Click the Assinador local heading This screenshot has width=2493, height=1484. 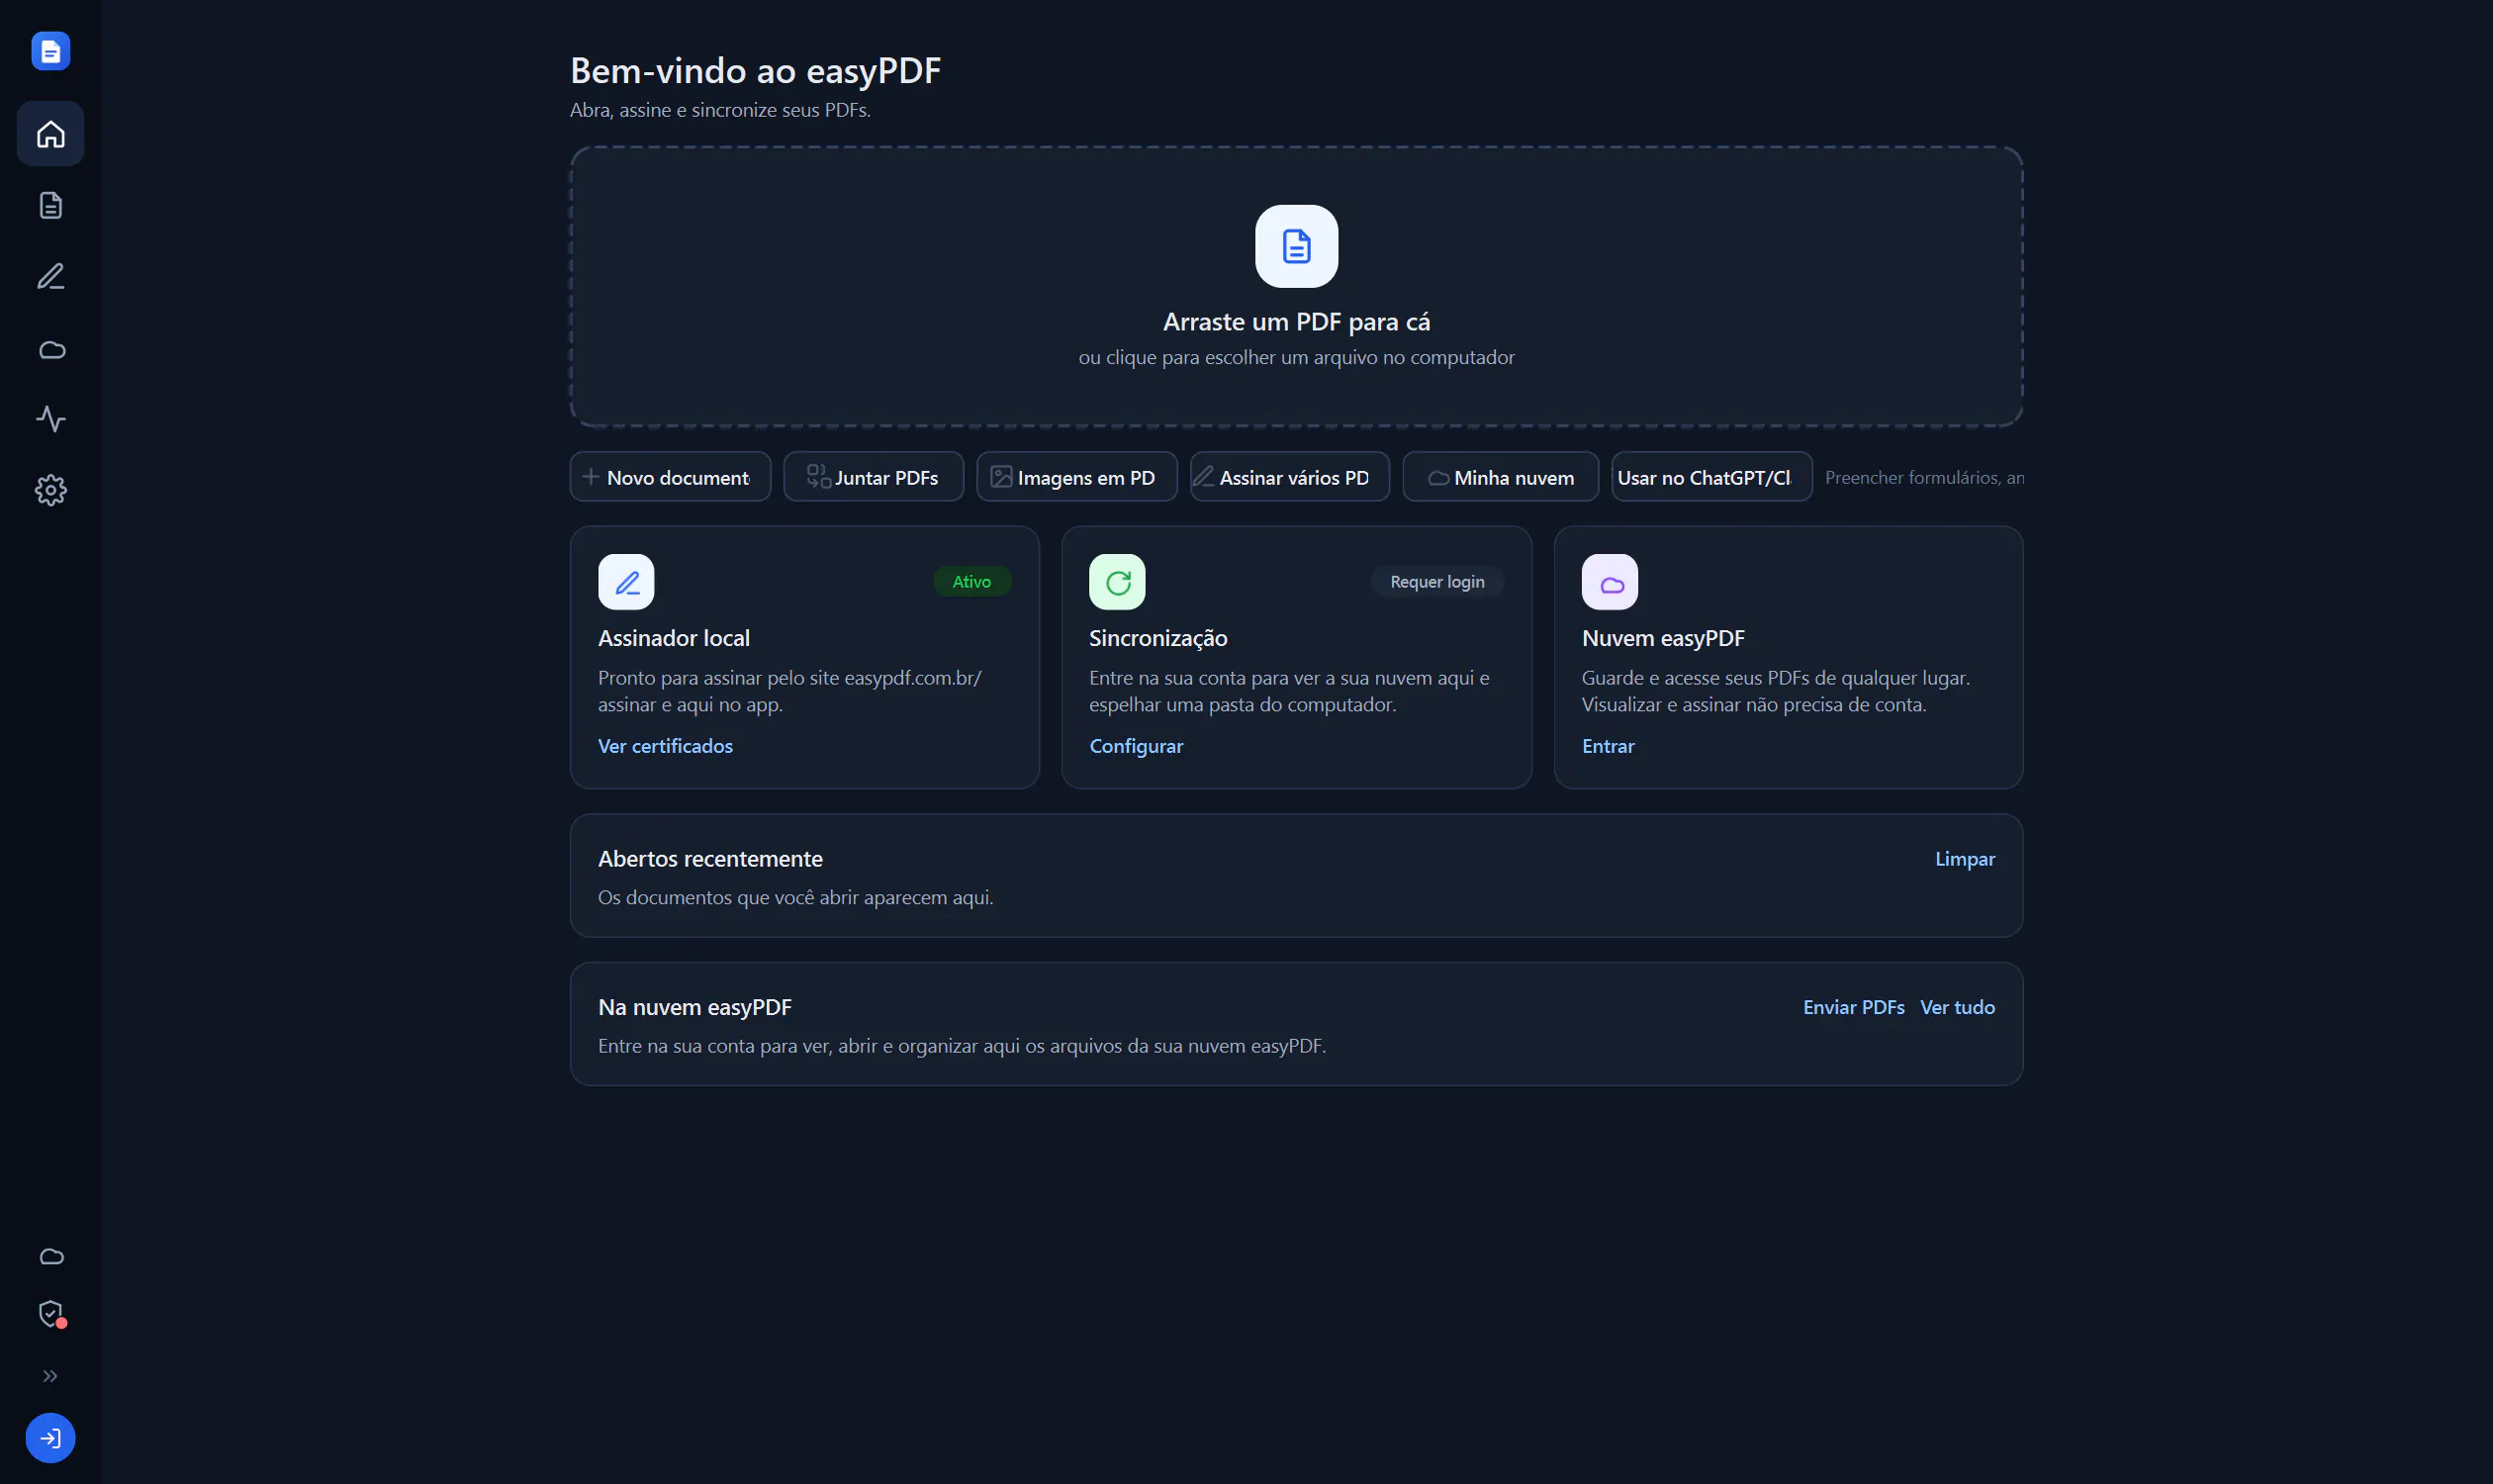(x=673, y=638)
